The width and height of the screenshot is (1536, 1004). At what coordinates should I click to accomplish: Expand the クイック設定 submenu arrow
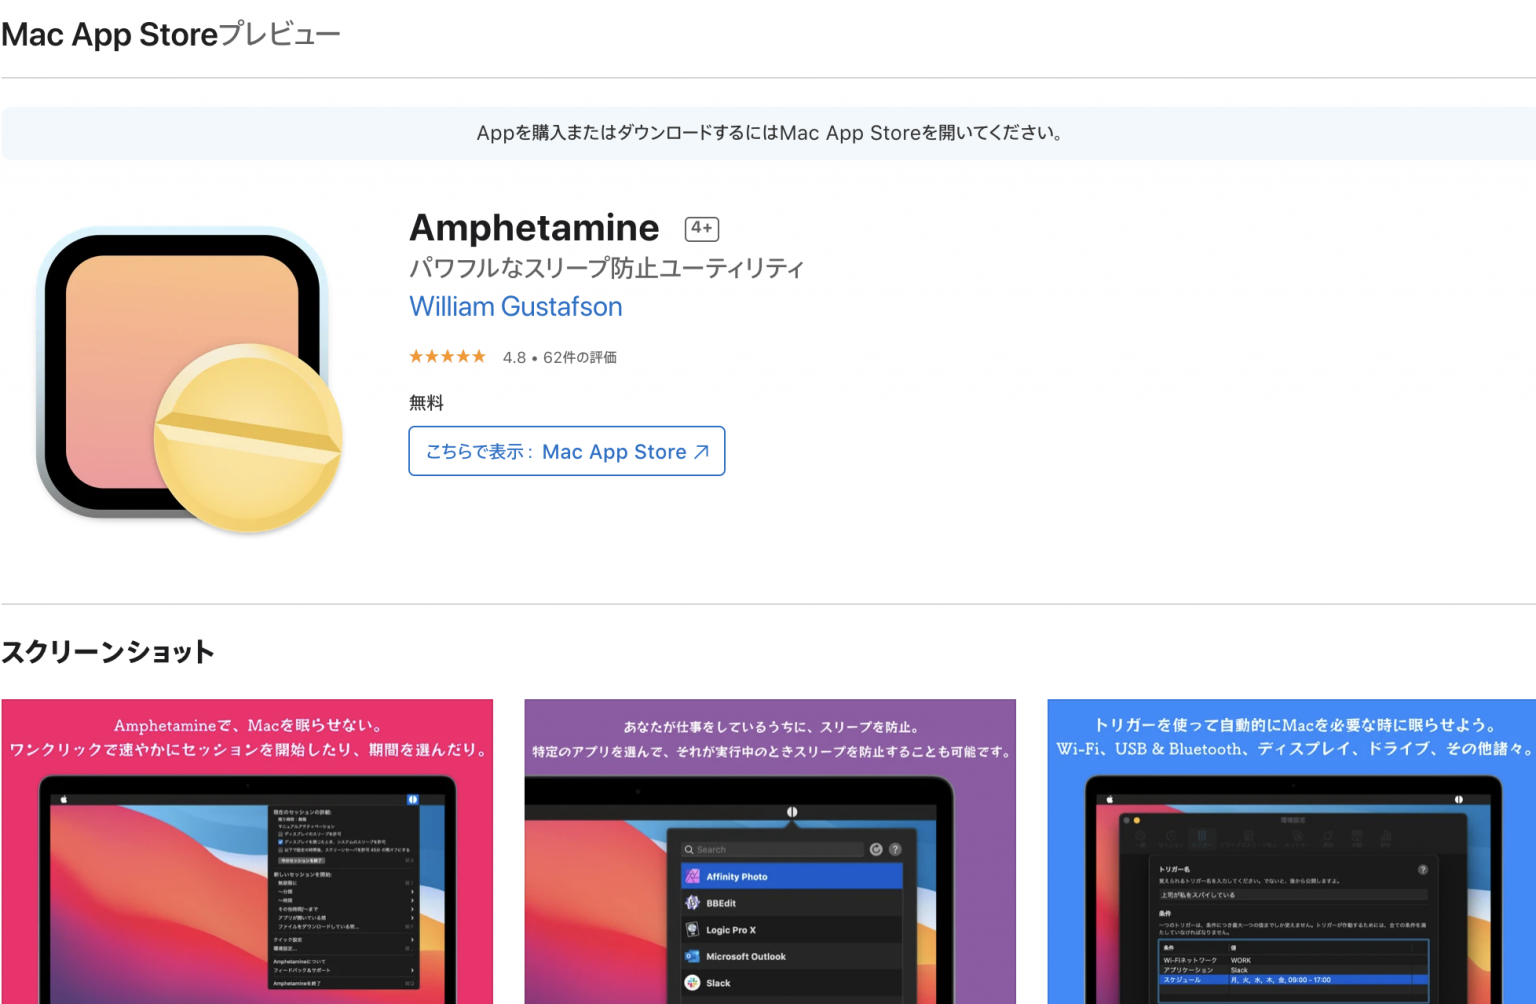tap(412, 940)
